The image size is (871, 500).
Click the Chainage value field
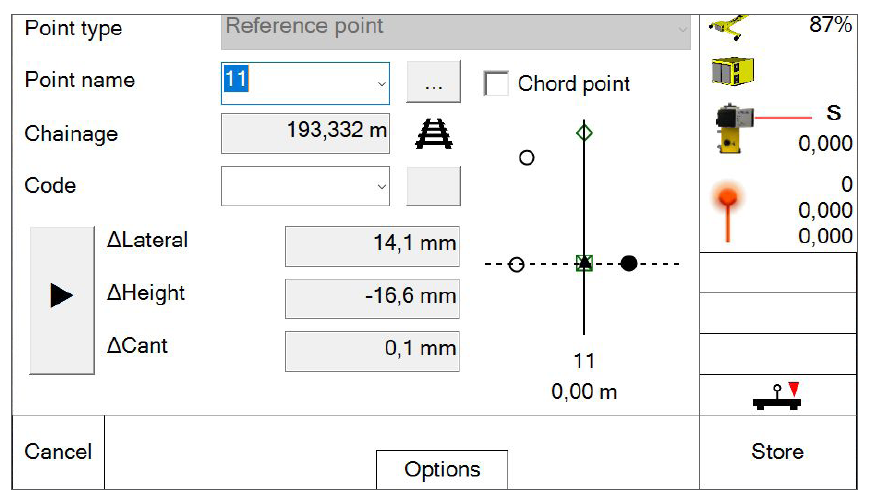pyautogui.click(x=306, y=133)
